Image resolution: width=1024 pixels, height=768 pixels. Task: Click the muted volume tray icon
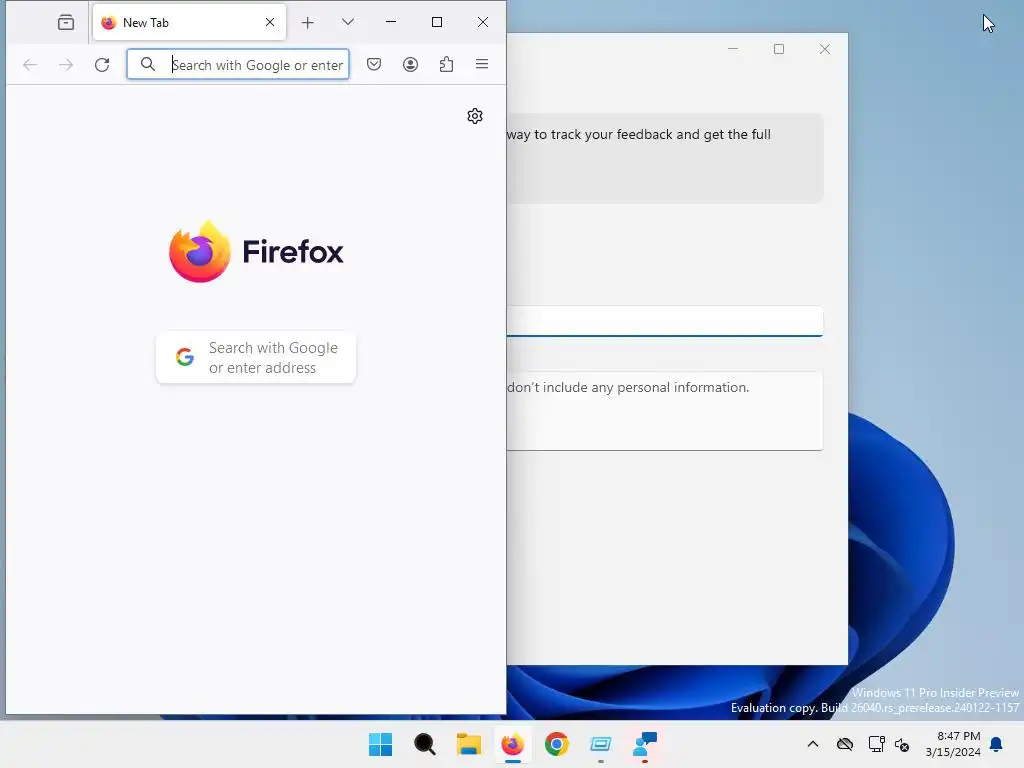[902, 744]
